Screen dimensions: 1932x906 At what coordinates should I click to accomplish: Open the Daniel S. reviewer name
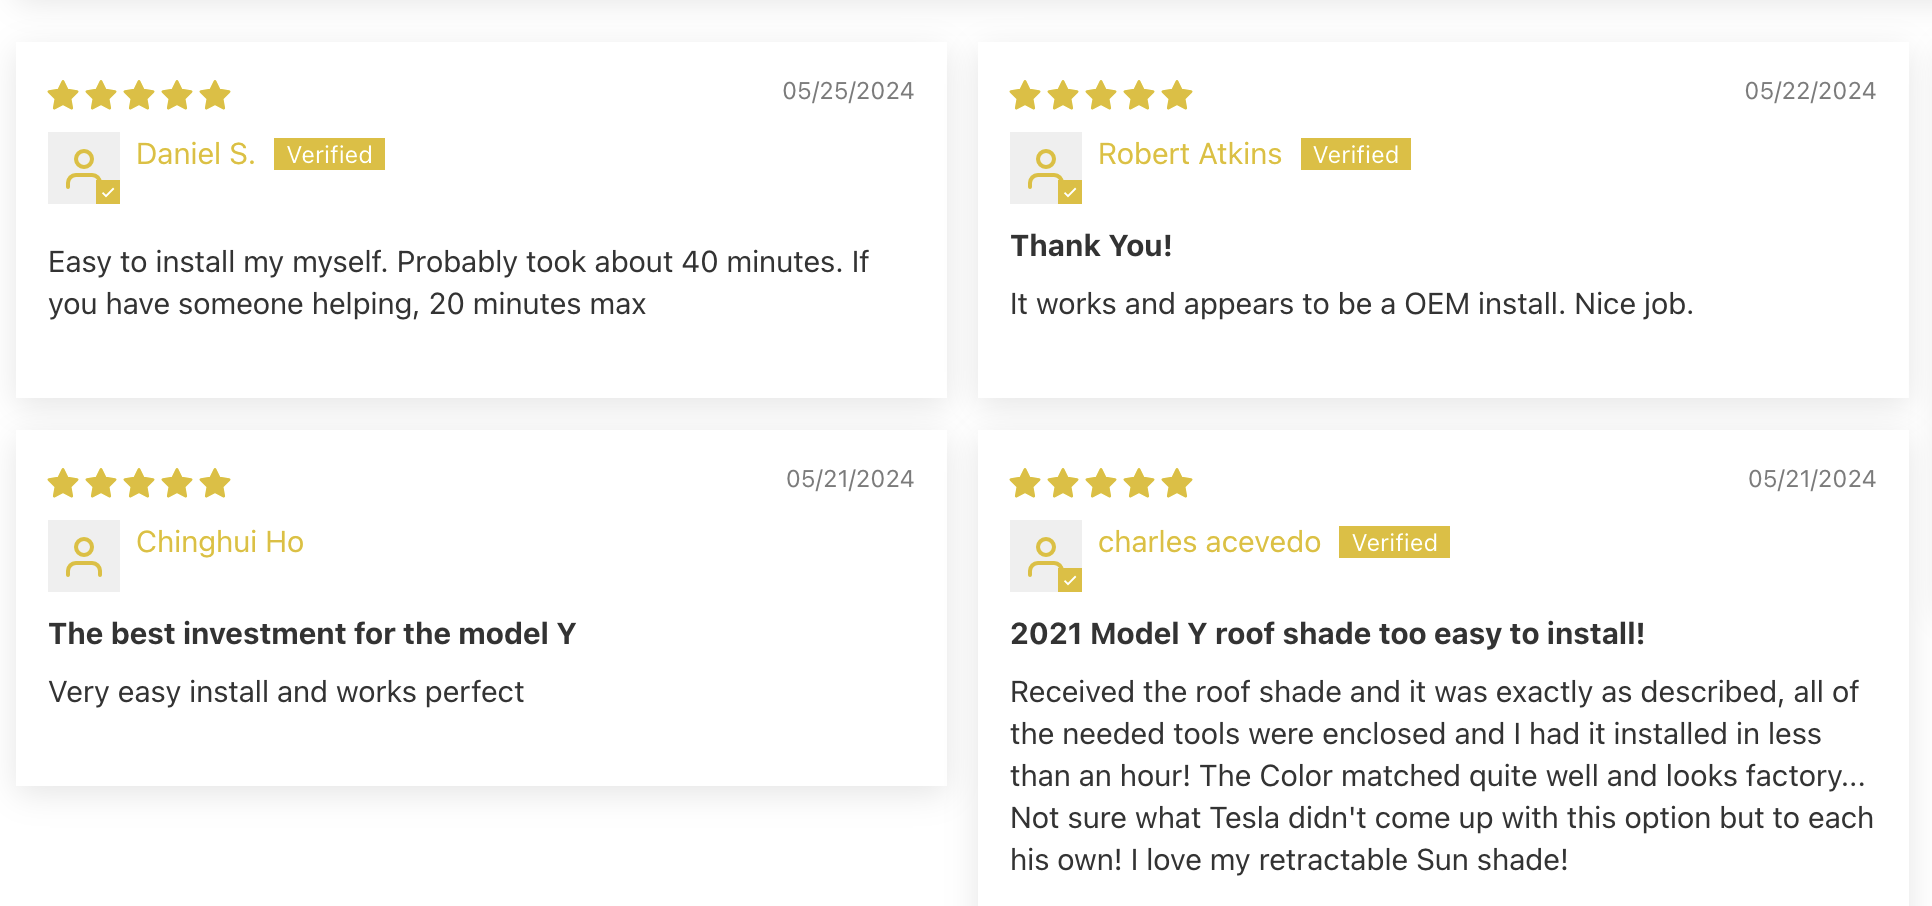[x=196, y=154]
